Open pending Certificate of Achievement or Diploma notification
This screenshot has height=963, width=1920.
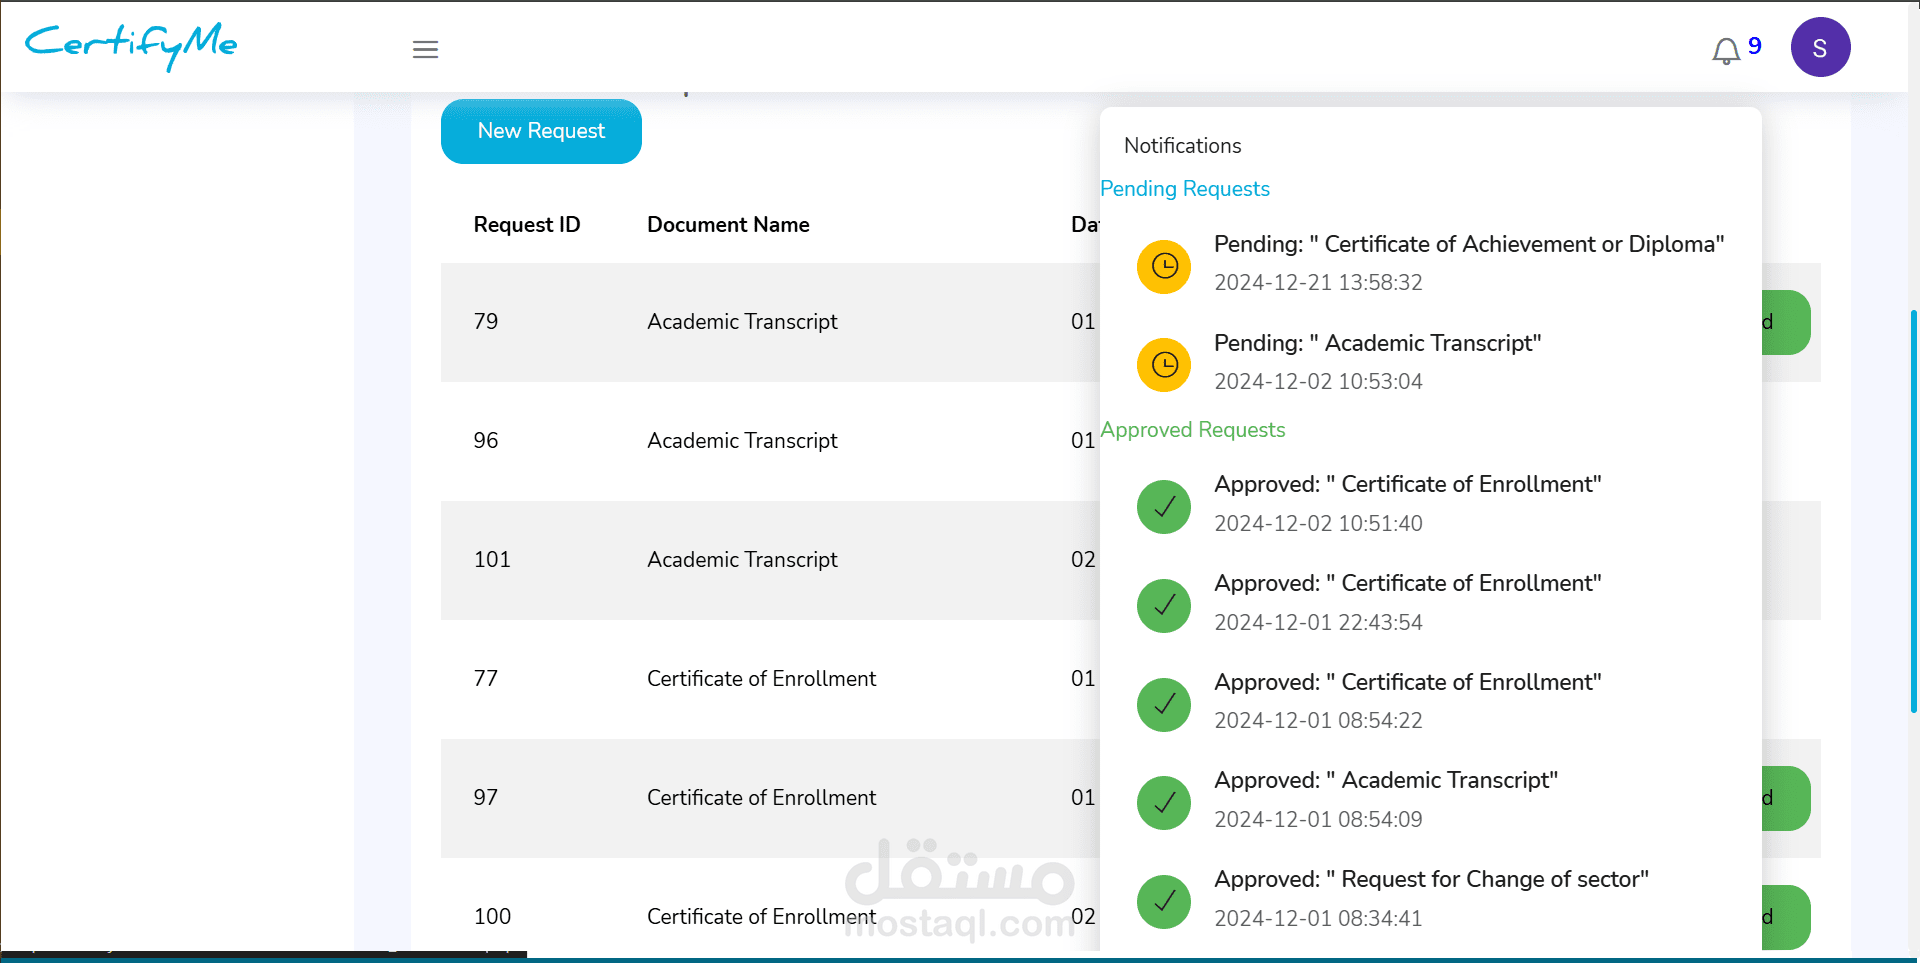[1468, 245]
